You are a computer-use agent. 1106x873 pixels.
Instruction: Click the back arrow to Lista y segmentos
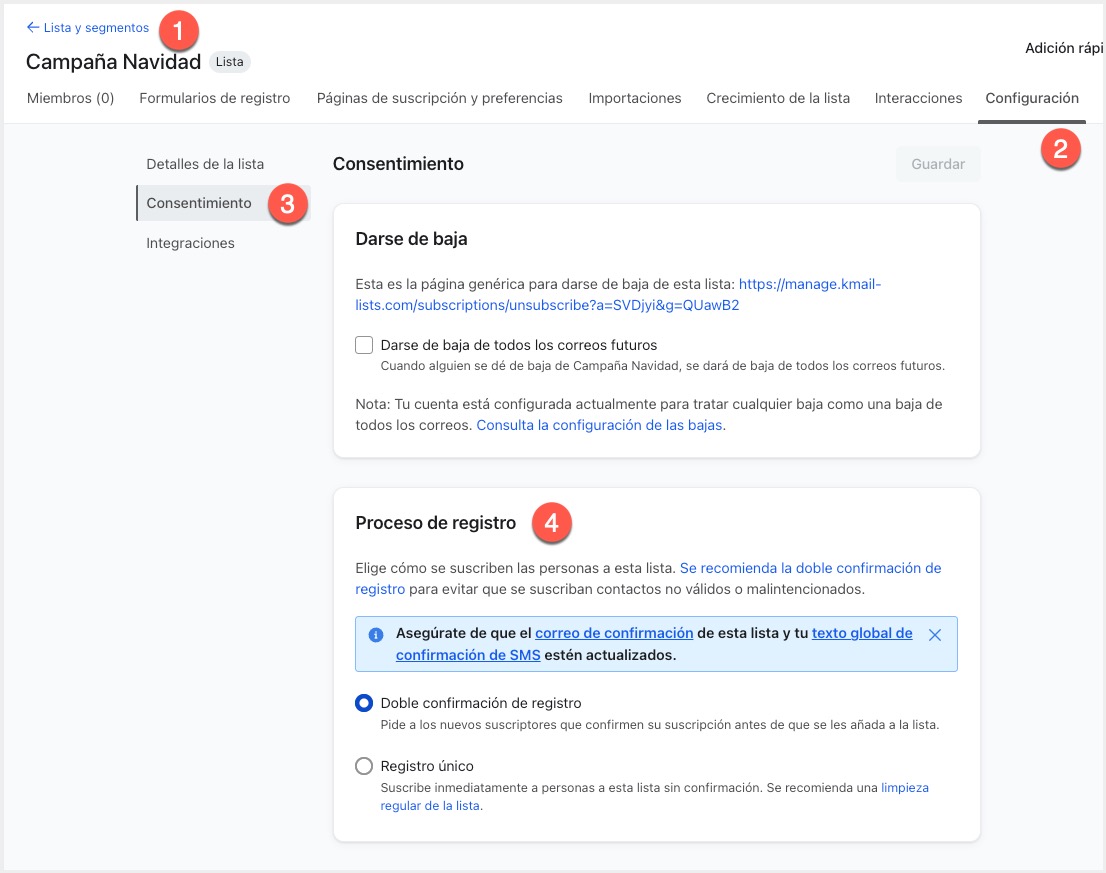point(33,28)
